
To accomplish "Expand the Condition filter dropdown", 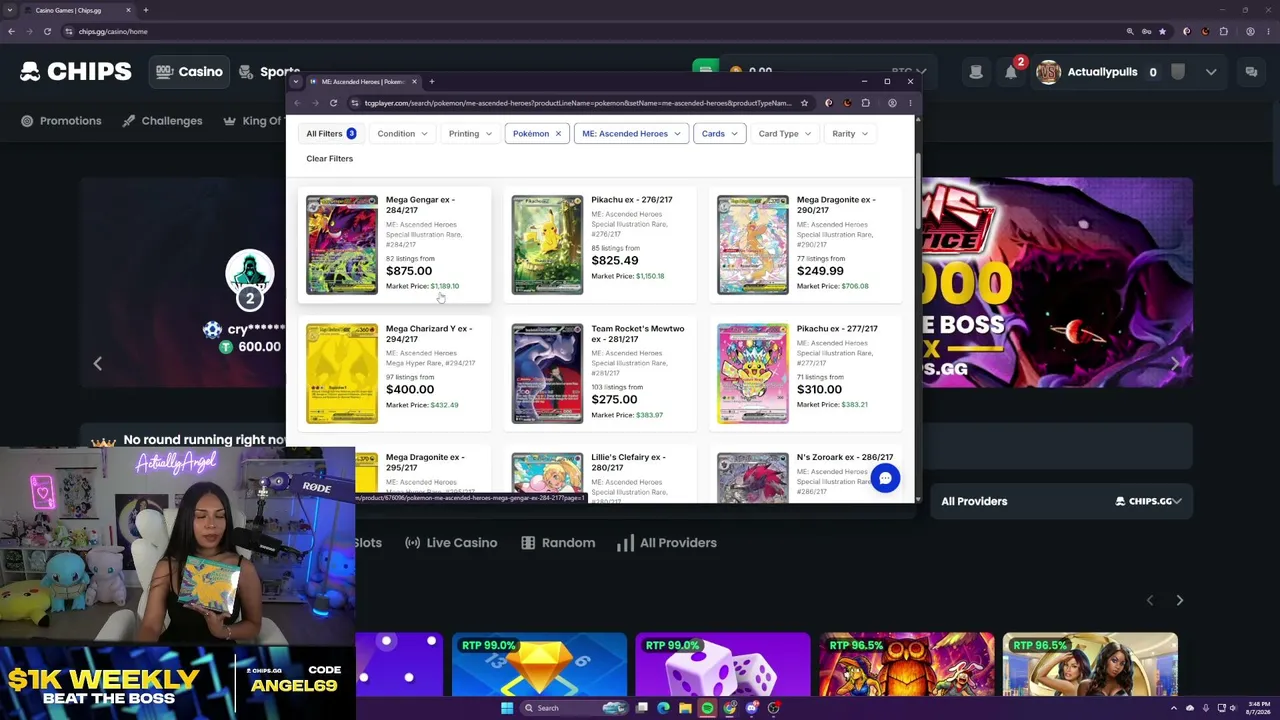I will click(403, 134).
